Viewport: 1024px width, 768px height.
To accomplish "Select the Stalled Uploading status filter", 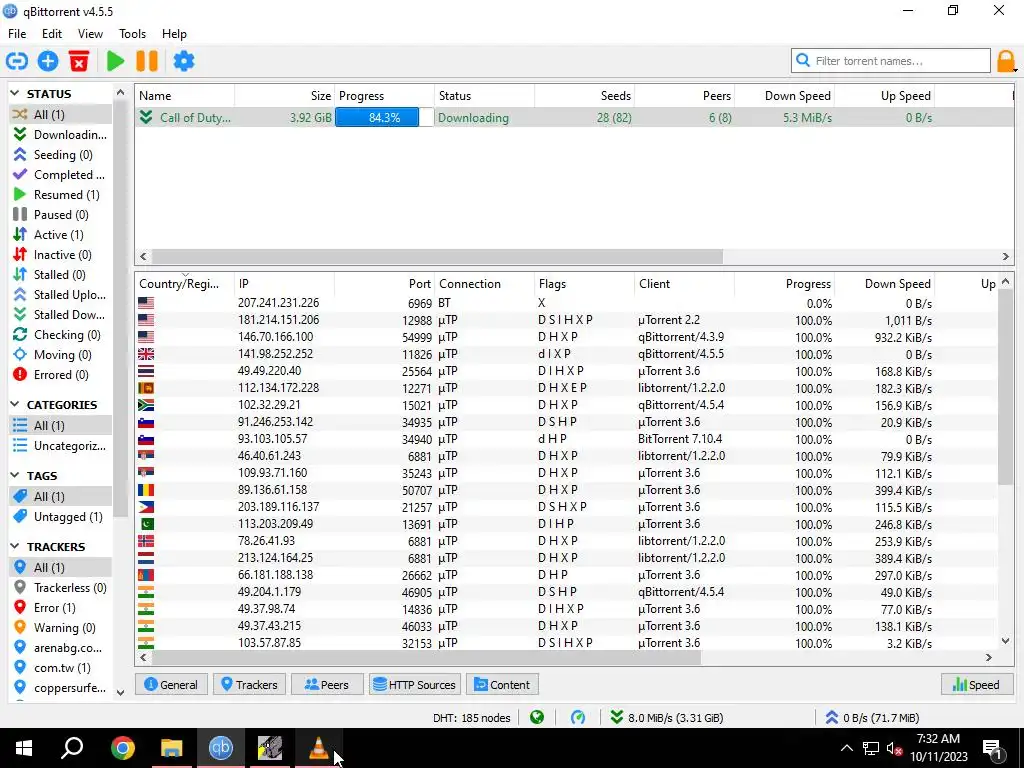I will coord(59,295).
